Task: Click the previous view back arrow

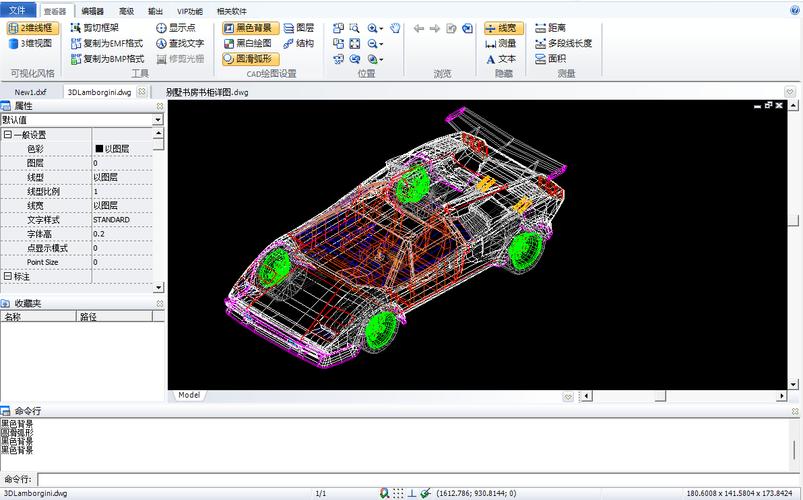Action: point(419,28)
